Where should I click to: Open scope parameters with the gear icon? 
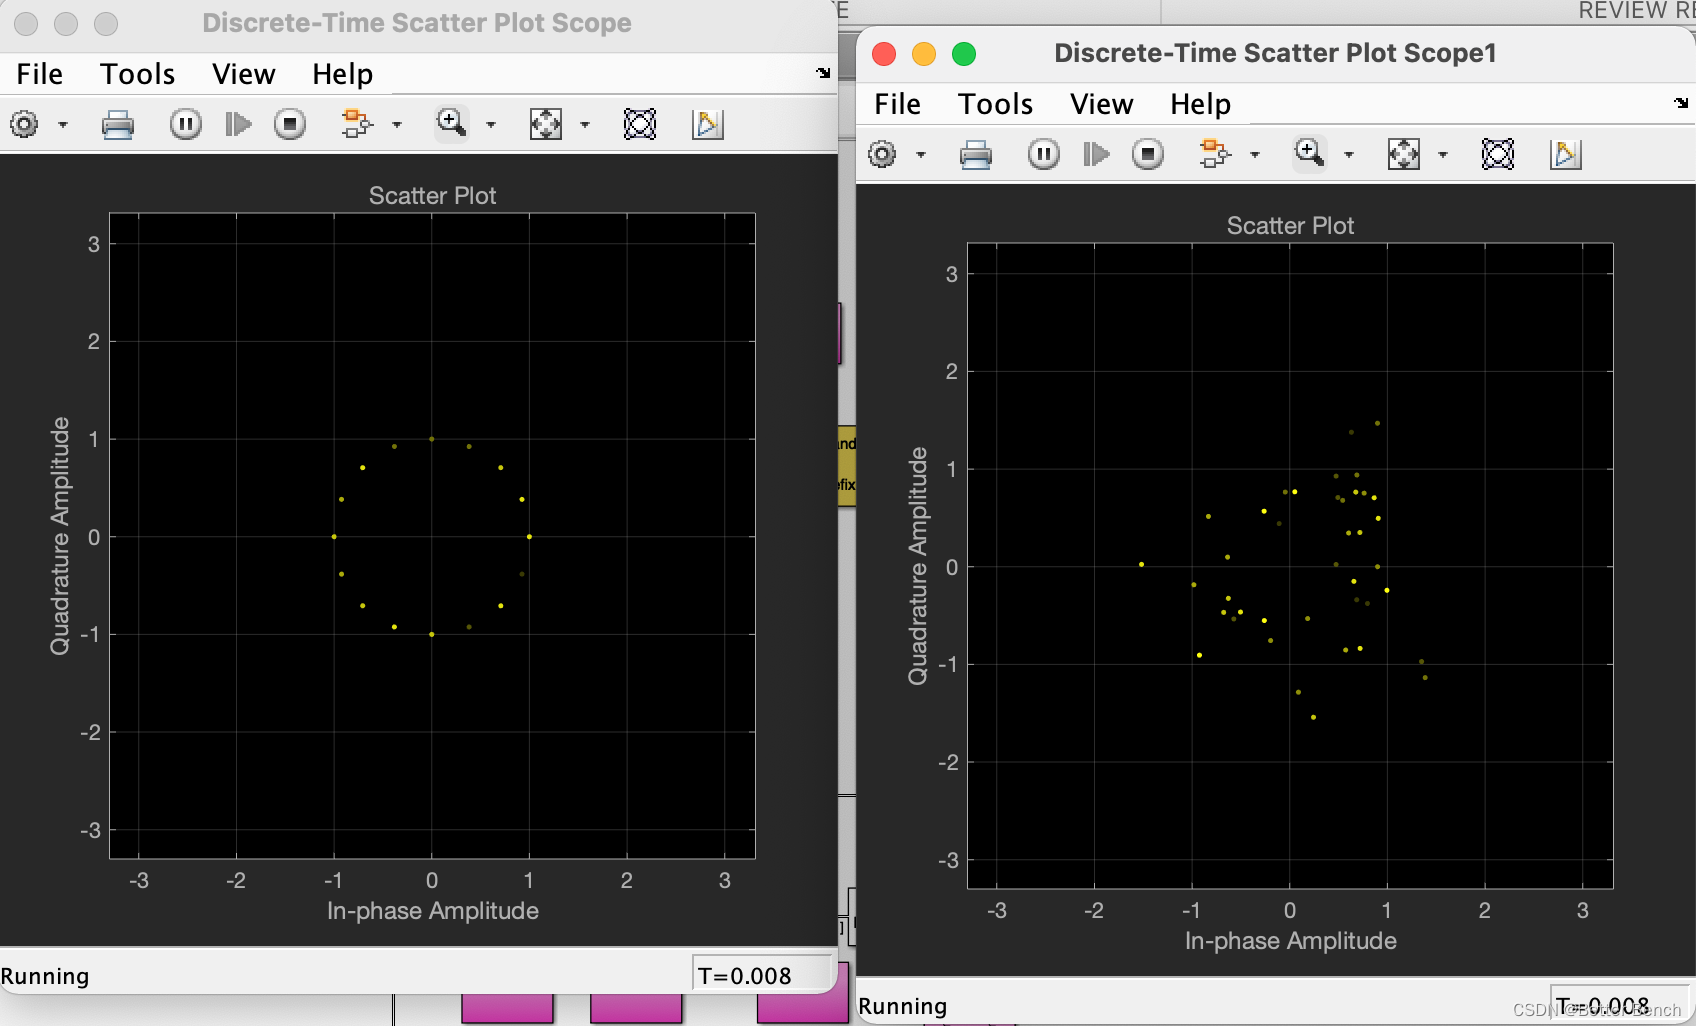coord(22,124)
